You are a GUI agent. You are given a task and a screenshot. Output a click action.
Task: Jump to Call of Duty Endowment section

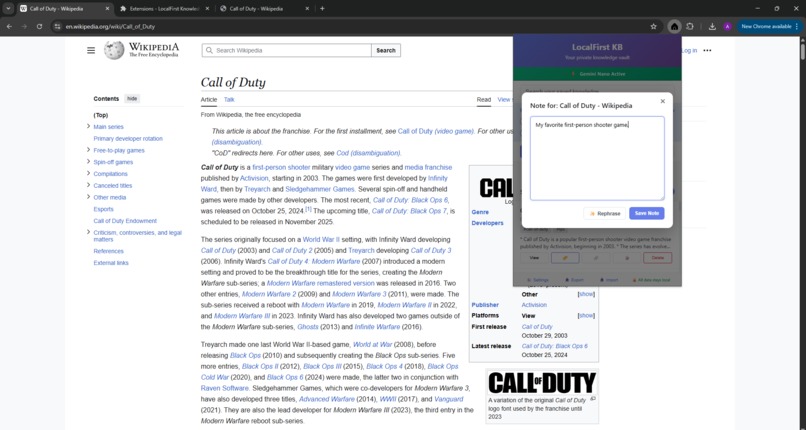(x=125, y=221)
